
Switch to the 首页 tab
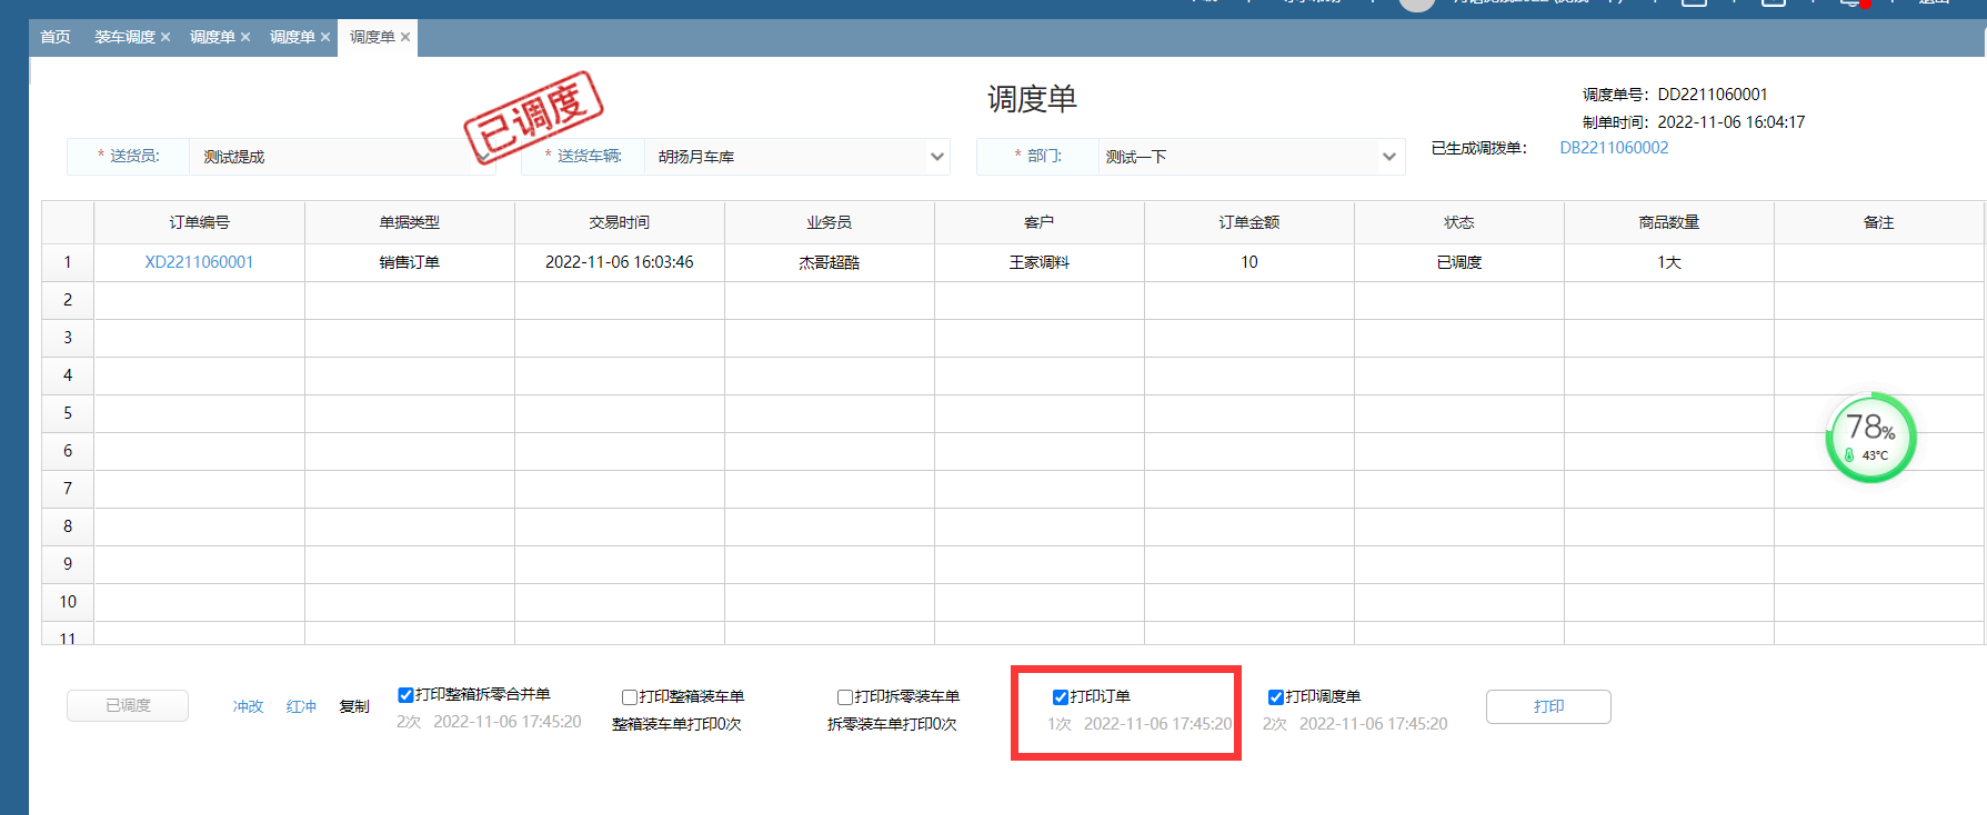click(x=55, y=37)
